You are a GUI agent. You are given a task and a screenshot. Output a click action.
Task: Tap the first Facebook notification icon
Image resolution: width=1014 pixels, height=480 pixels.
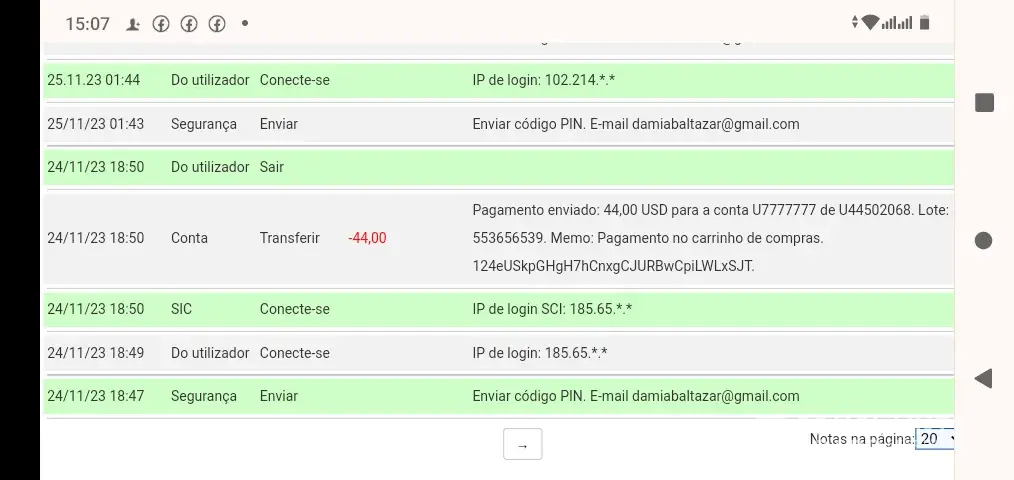[x=160, y=24]
